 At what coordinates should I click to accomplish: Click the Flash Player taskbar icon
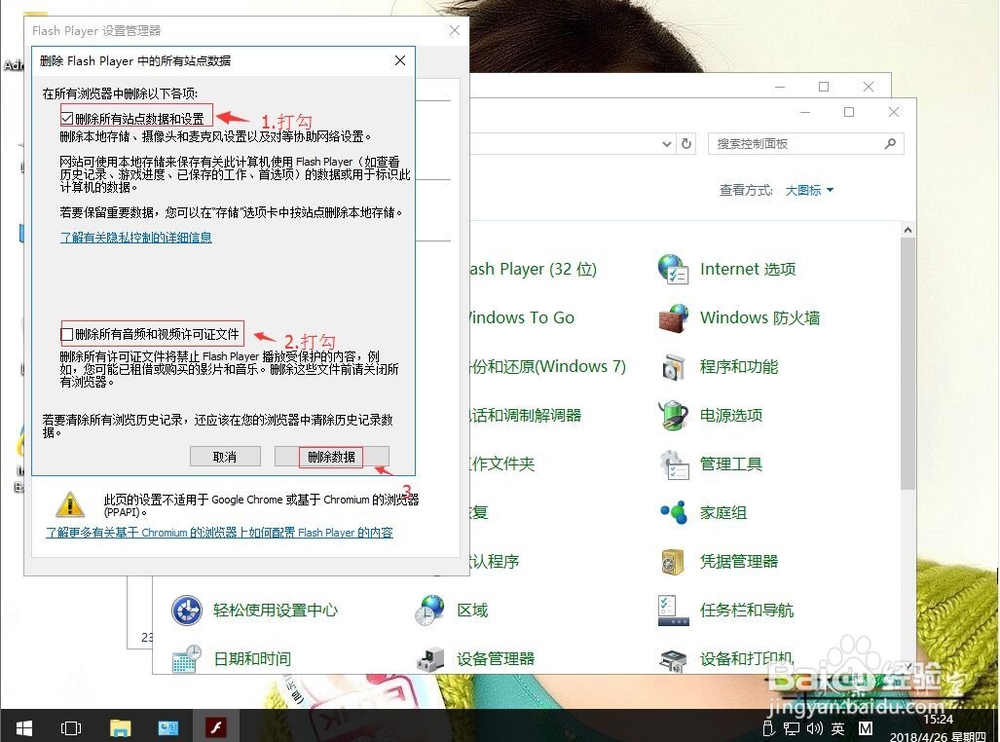[216, 728]
